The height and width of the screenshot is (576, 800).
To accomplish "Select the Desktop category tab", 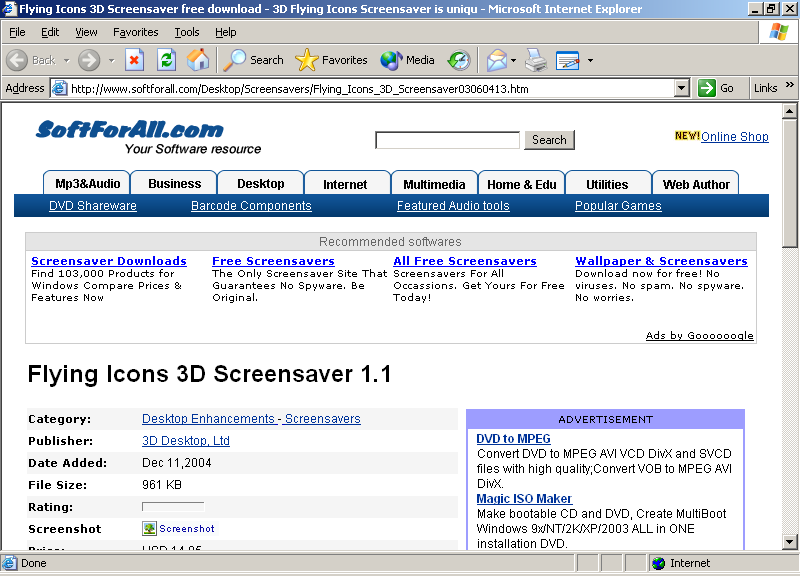I will 261,183.
